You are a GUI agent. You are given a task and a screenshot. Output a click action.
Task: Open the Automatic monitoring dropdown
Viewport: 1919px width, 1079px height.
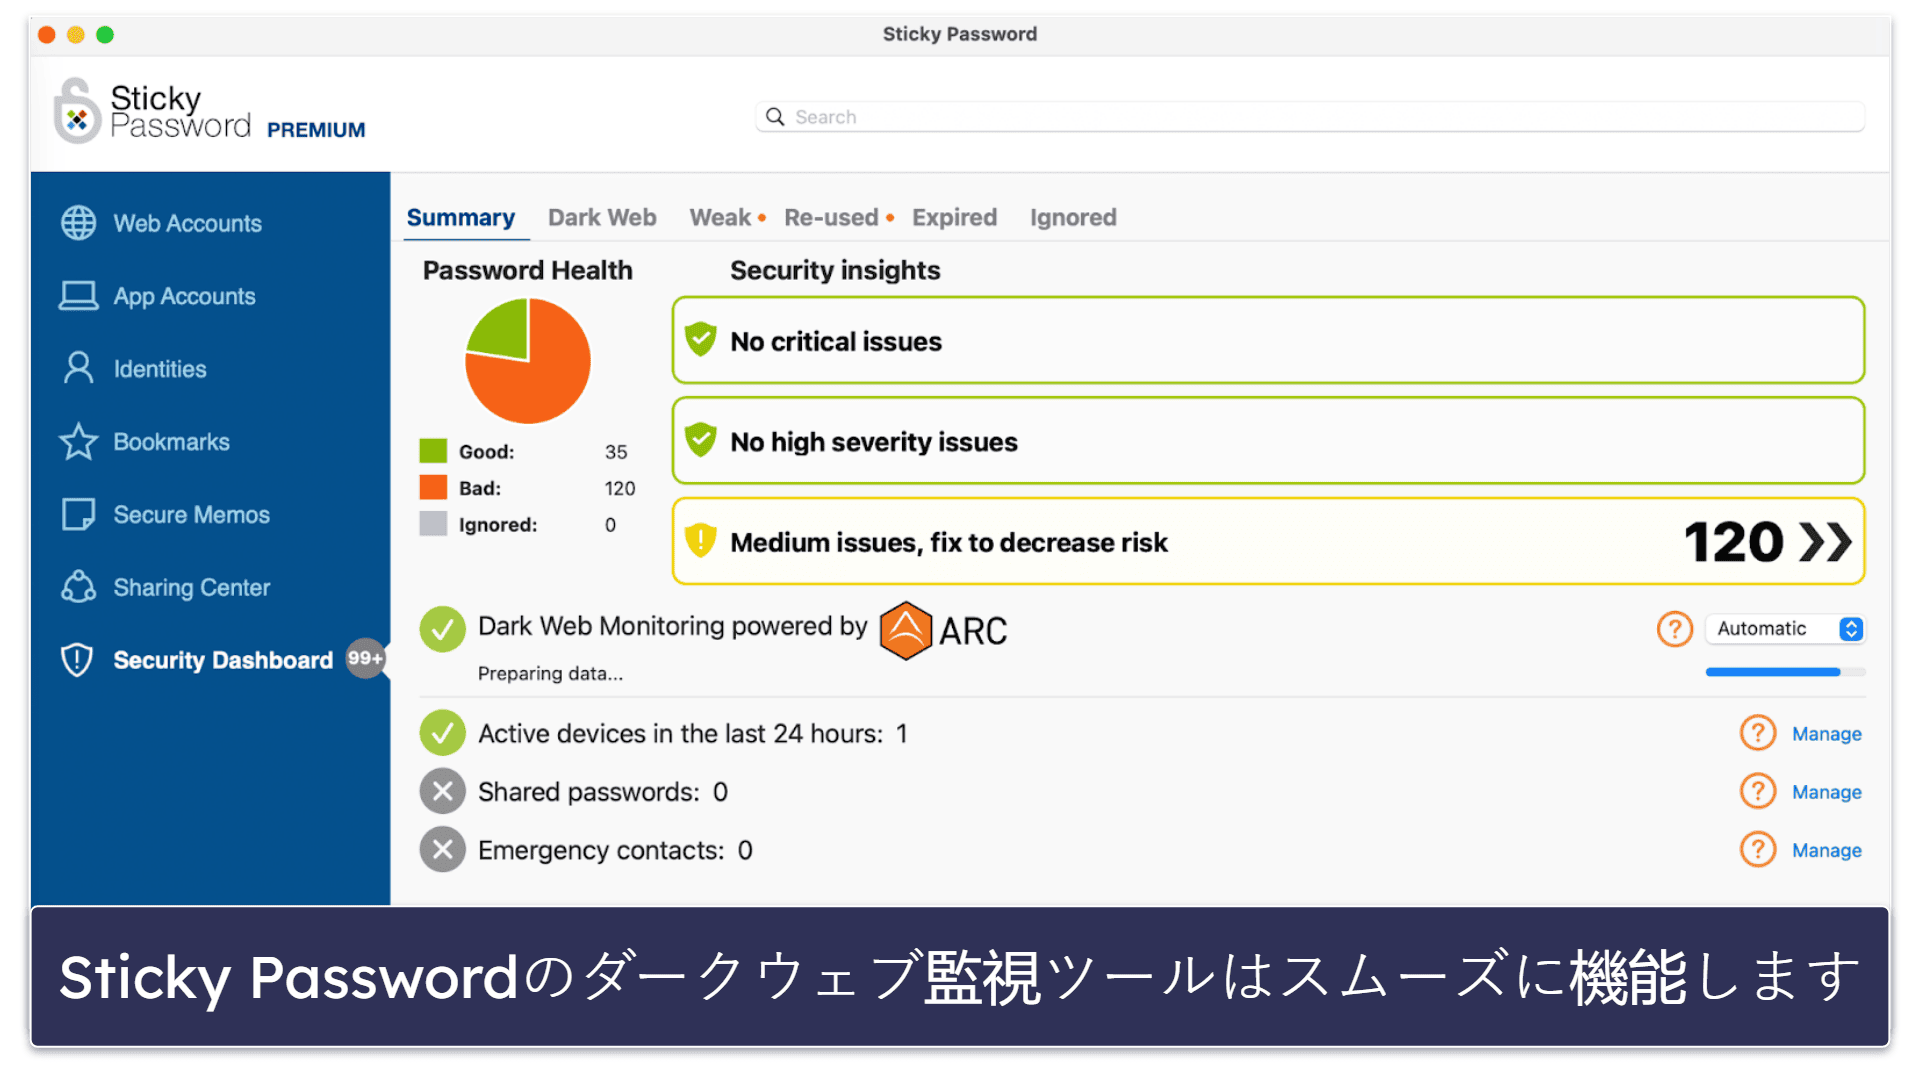coord(1784,629)
